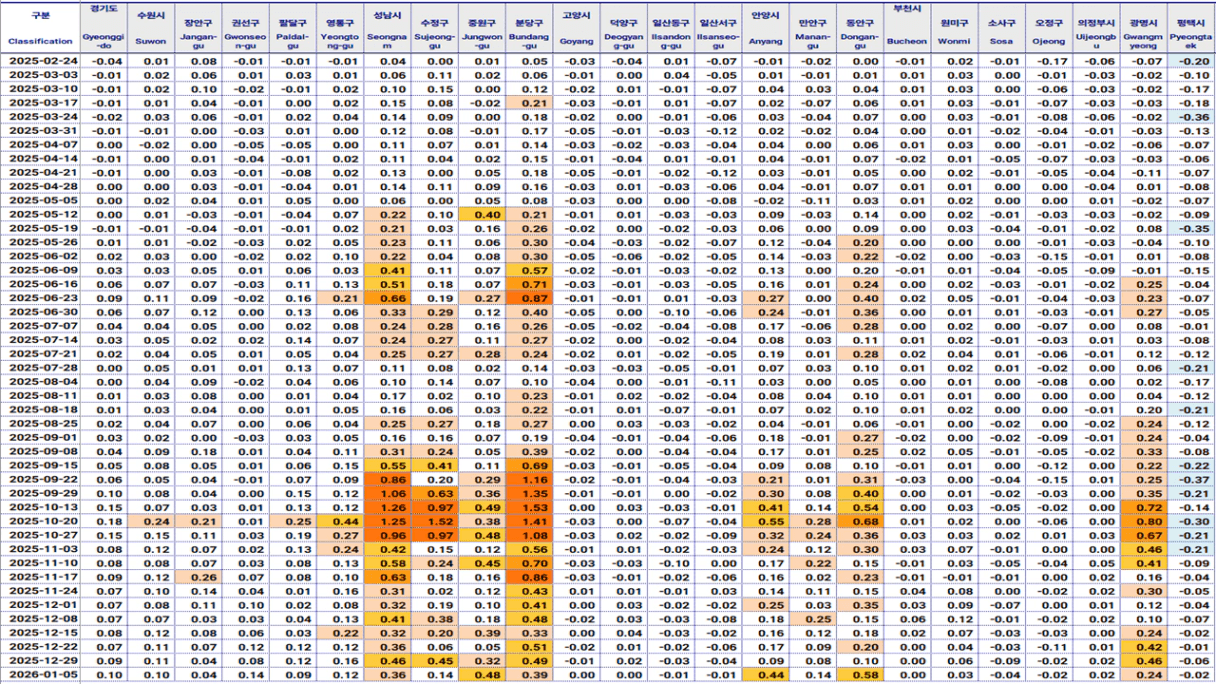1216x684 pixels.
Task: Click the Anyang column header
Action: [x=766, y=28]
